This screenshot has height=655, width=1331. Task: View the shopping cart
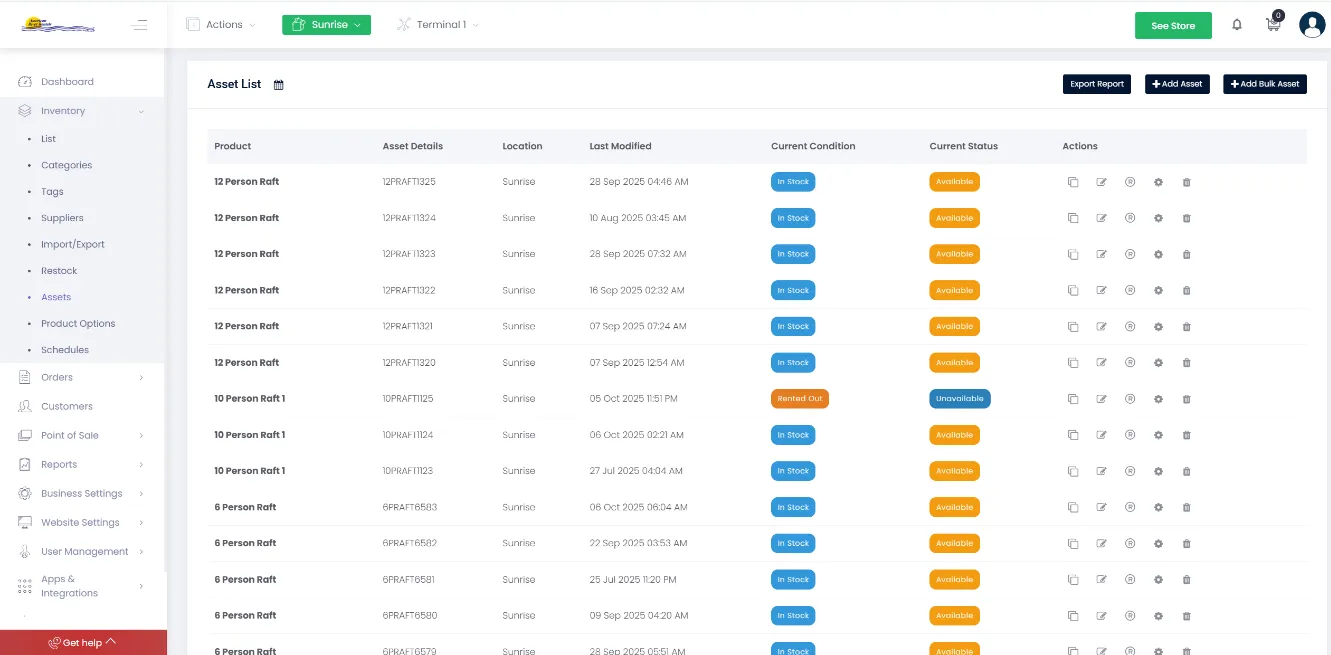pyautogui.click(x=1273, y=24)
